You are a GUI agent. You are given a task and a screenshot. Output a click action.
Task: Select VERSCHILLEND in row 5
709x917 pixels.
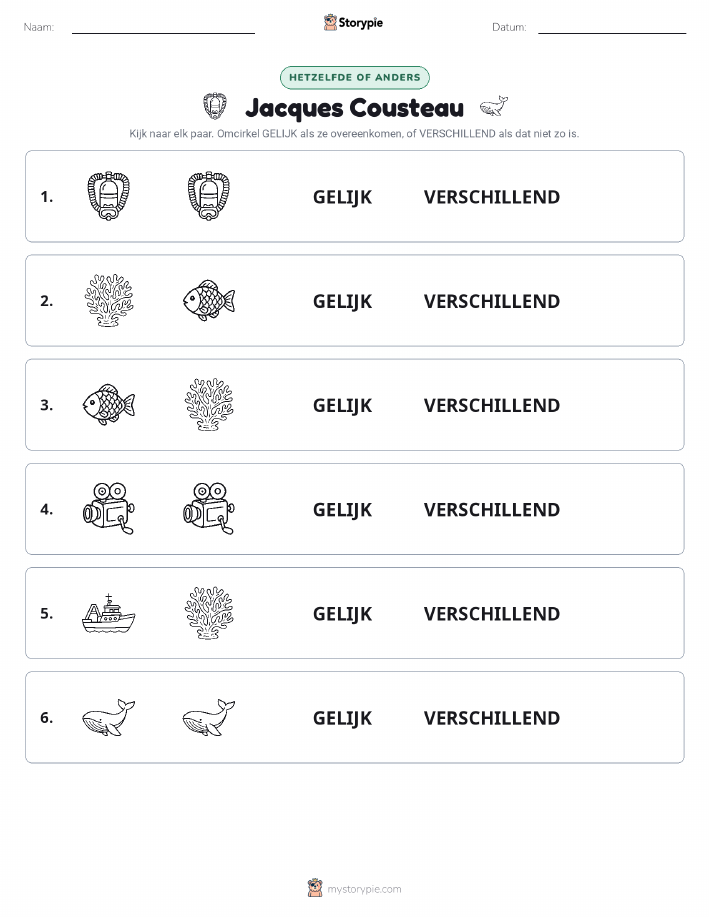(492, 613)
